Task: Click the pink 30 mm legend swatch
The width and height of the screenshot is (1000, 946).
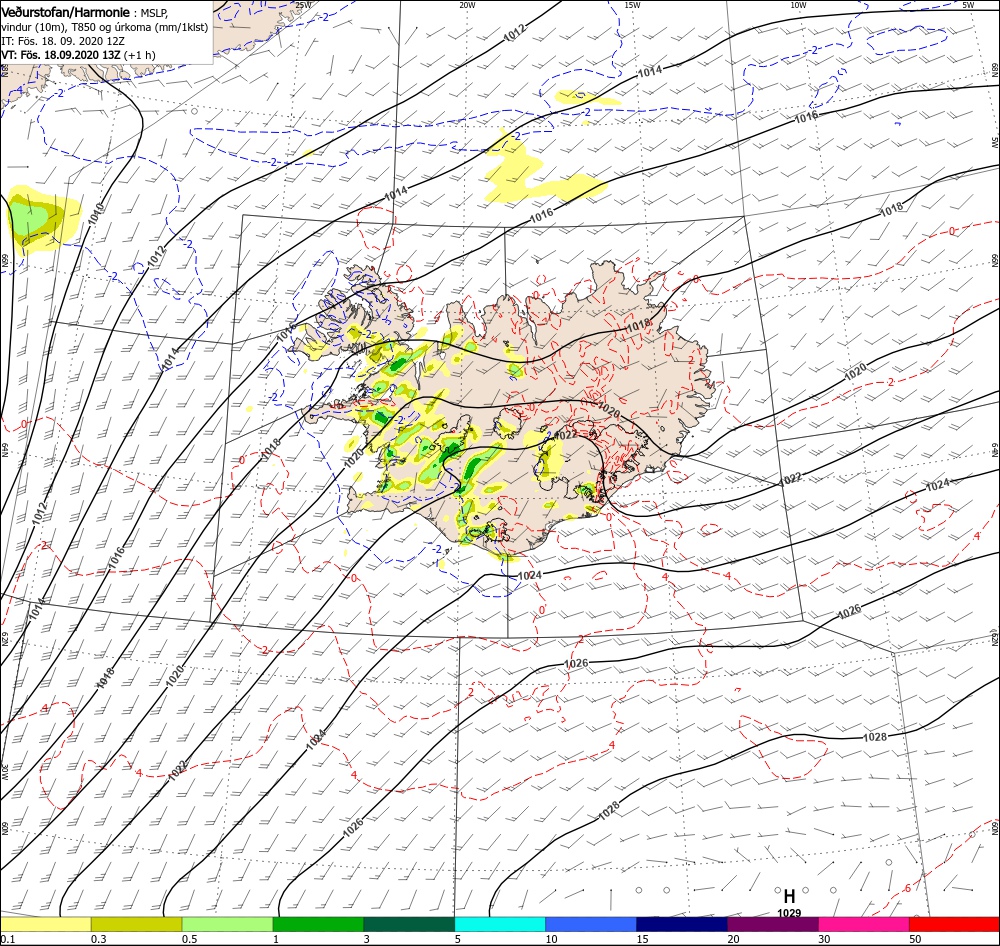Action: [x=864, y=924]
